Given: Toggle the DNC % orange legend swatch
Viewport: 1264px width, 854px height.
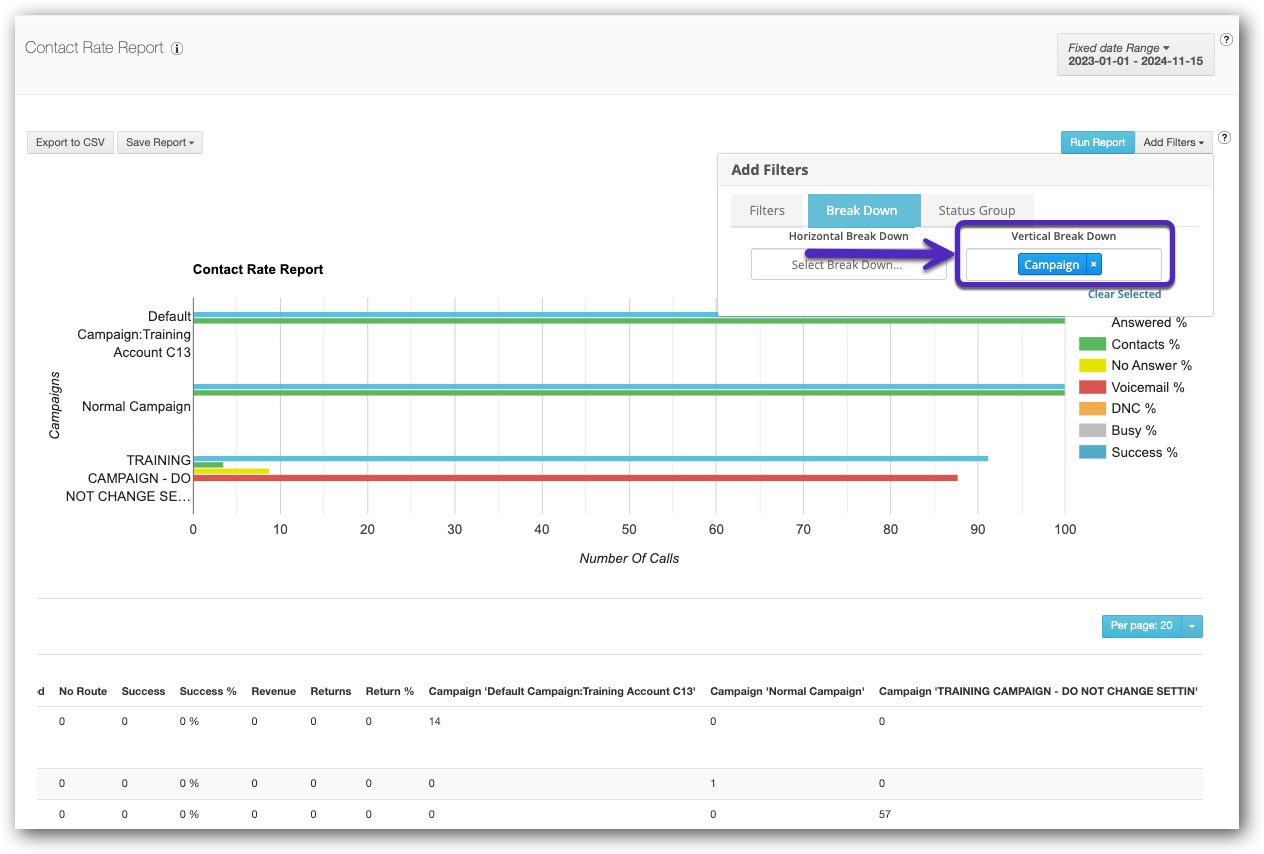Looking at the screenshot, I should click(x=1092, y=409).
